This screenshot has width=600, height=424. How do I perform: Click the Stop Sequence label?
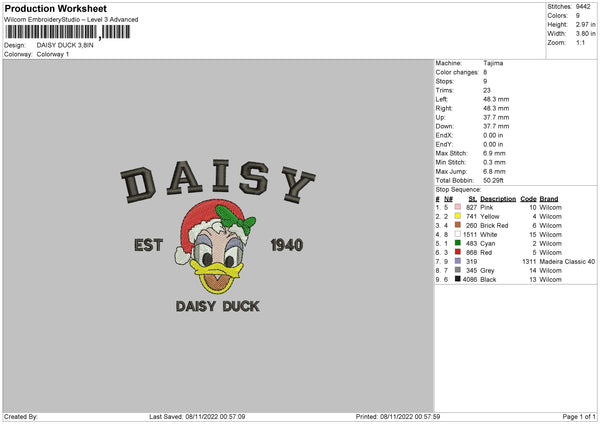[458, 190]
